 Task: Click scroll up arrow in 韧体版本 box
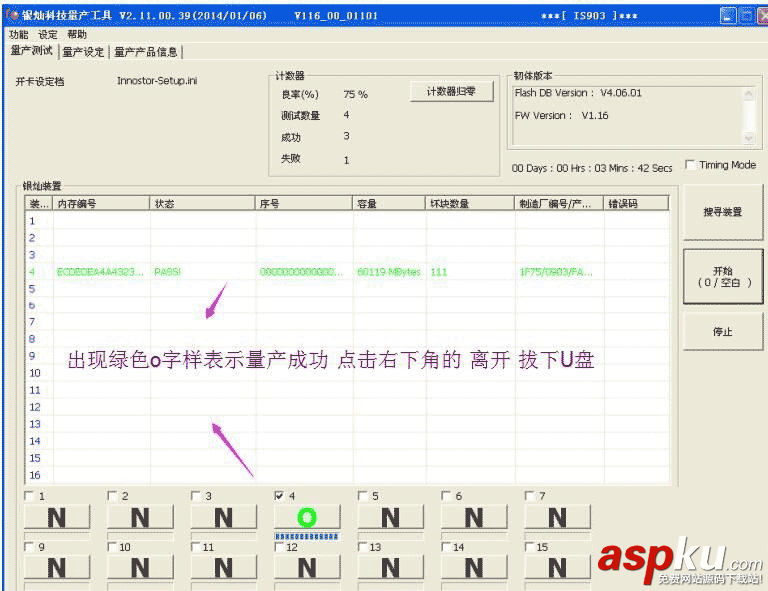pyautogui.click(x=748, y=93)
